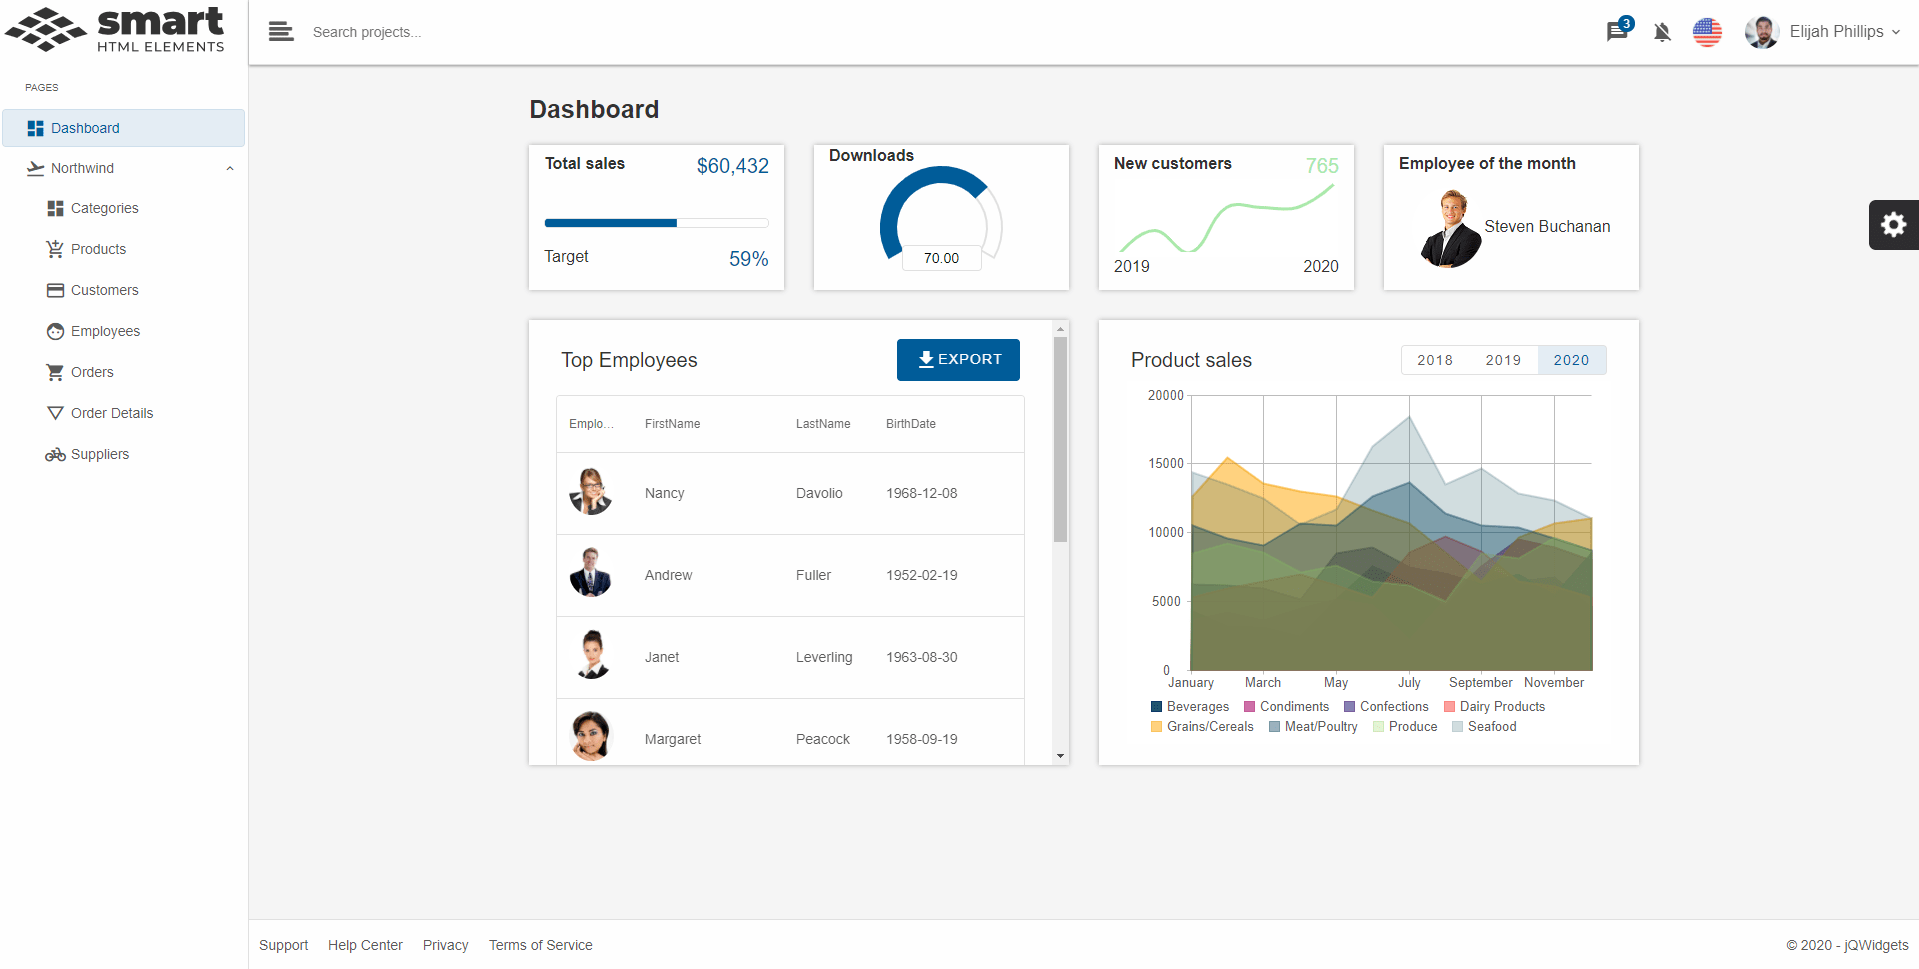This screenshot has width=1919, height=969.
Task: Open the Categories page
Action: [105, 208]
